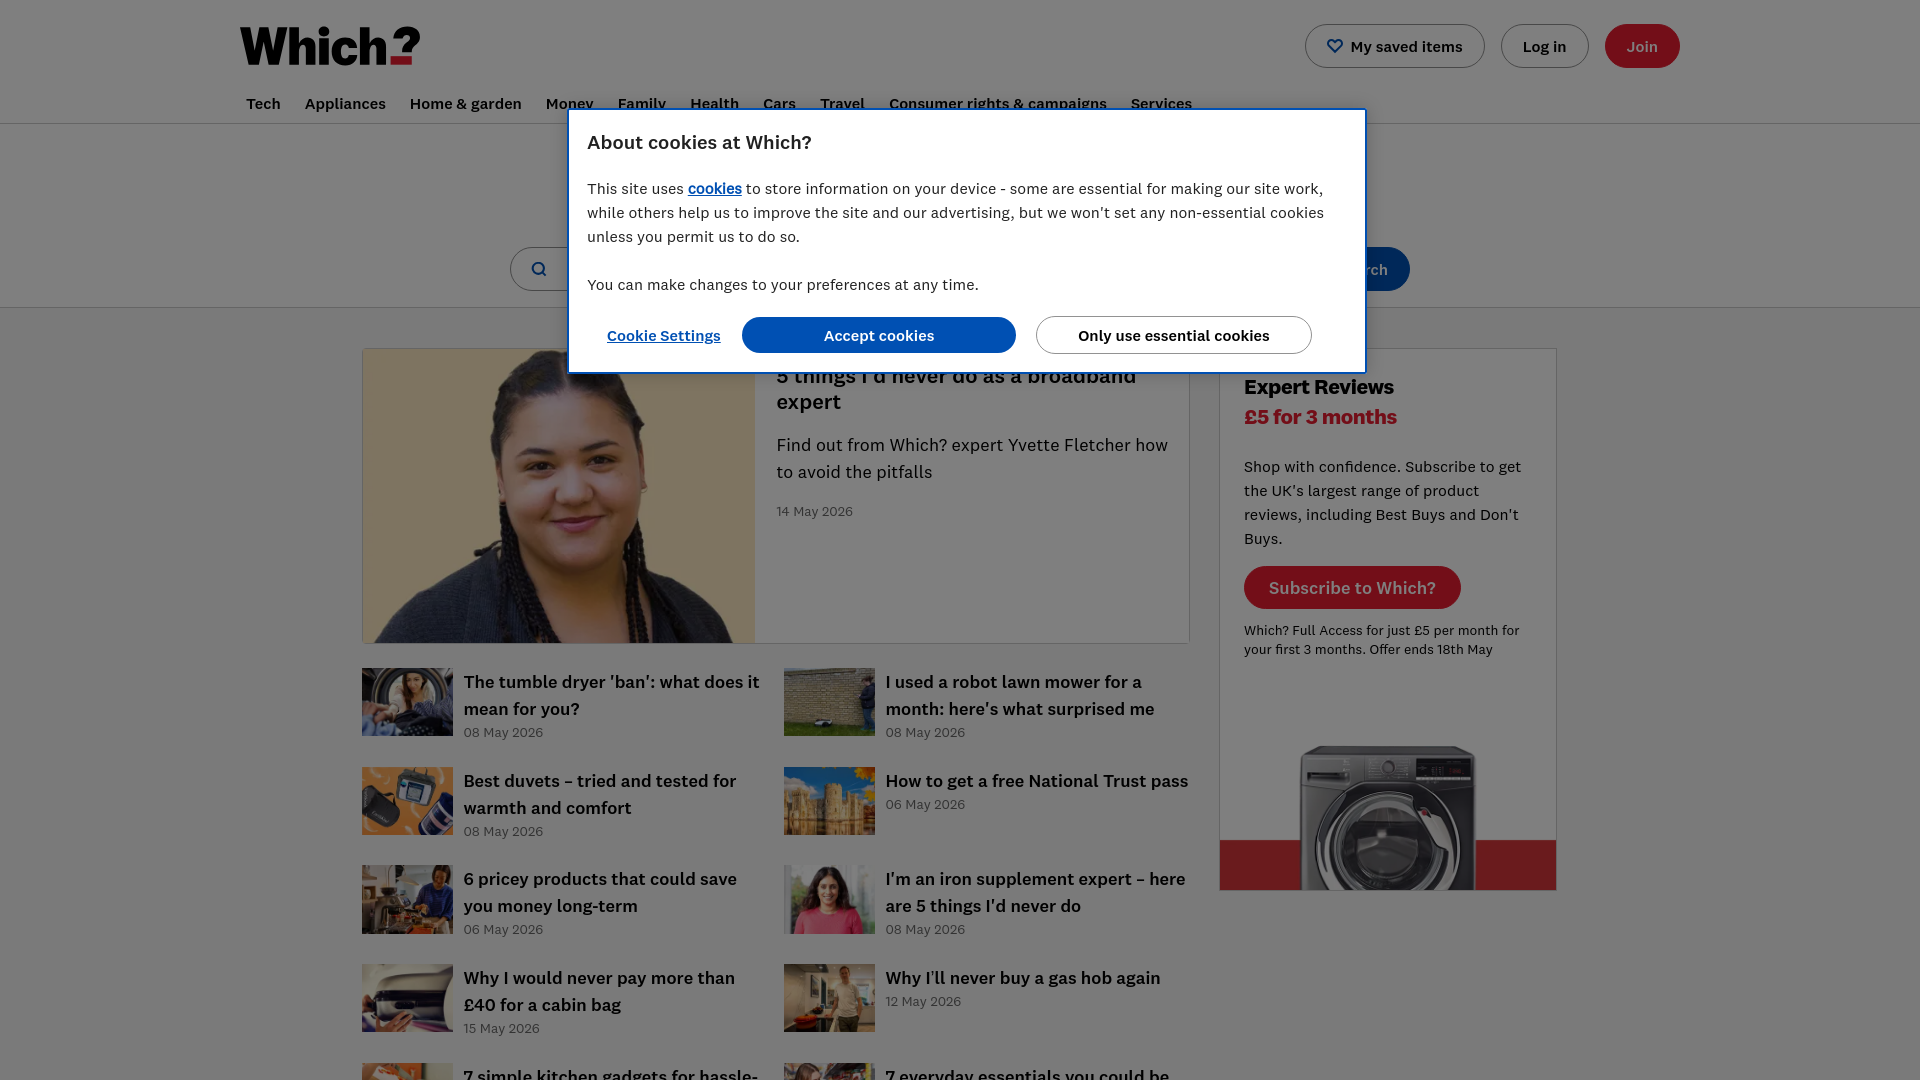
Task: Click the '14 May 2026' date text
Action: 814,511
